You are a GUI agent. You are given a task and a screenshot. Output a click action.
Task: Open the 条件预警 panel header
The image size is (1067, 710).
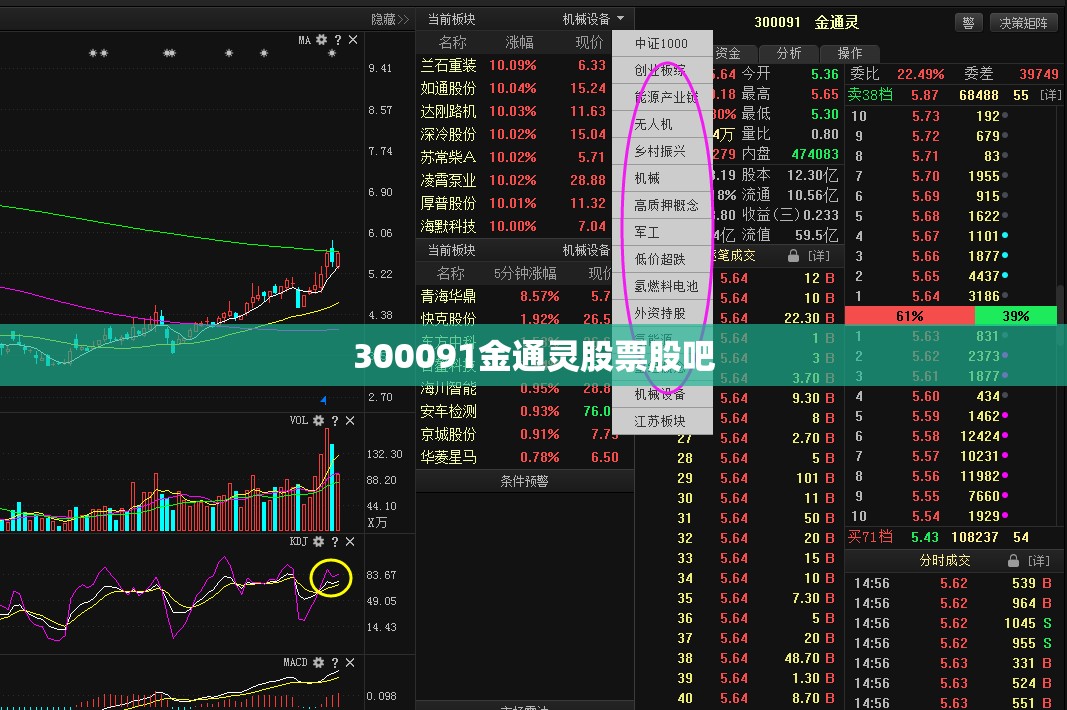click(524, 481)
